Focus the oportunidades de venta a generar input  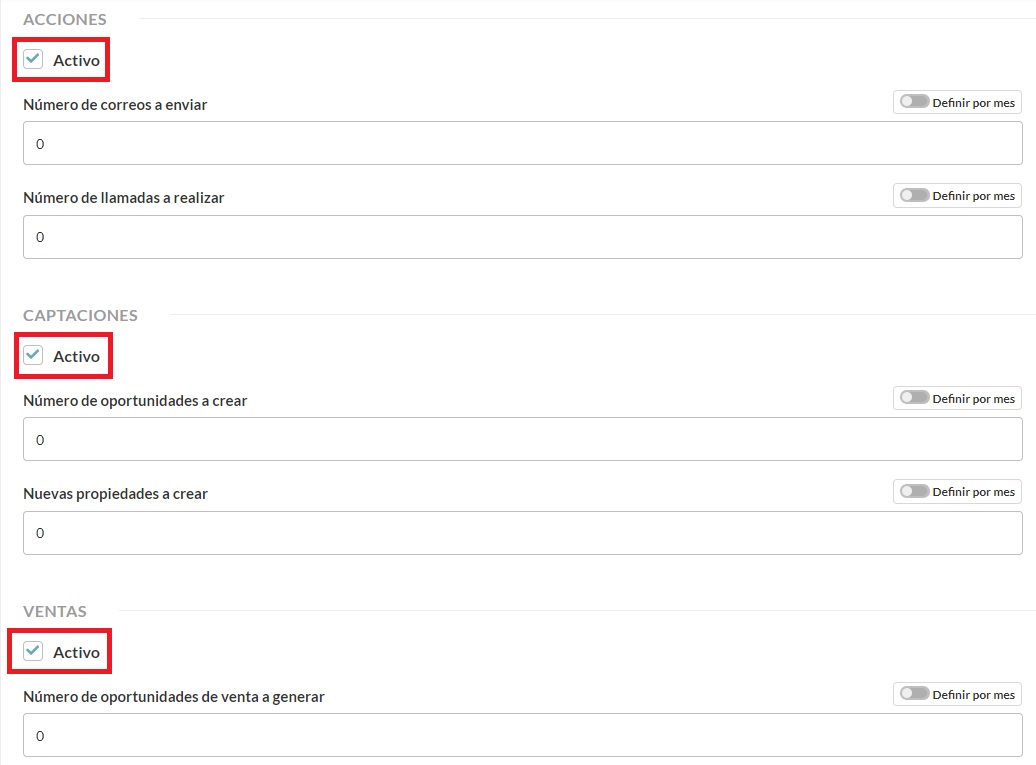point(522,736)
